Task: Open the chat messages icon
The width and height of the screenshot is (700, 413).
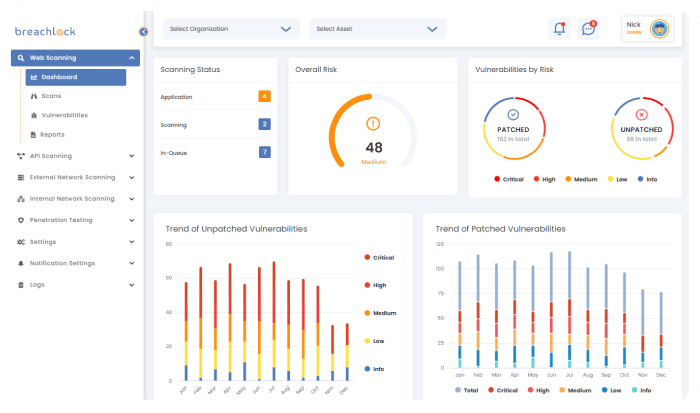Action: (x=588, y=29)
